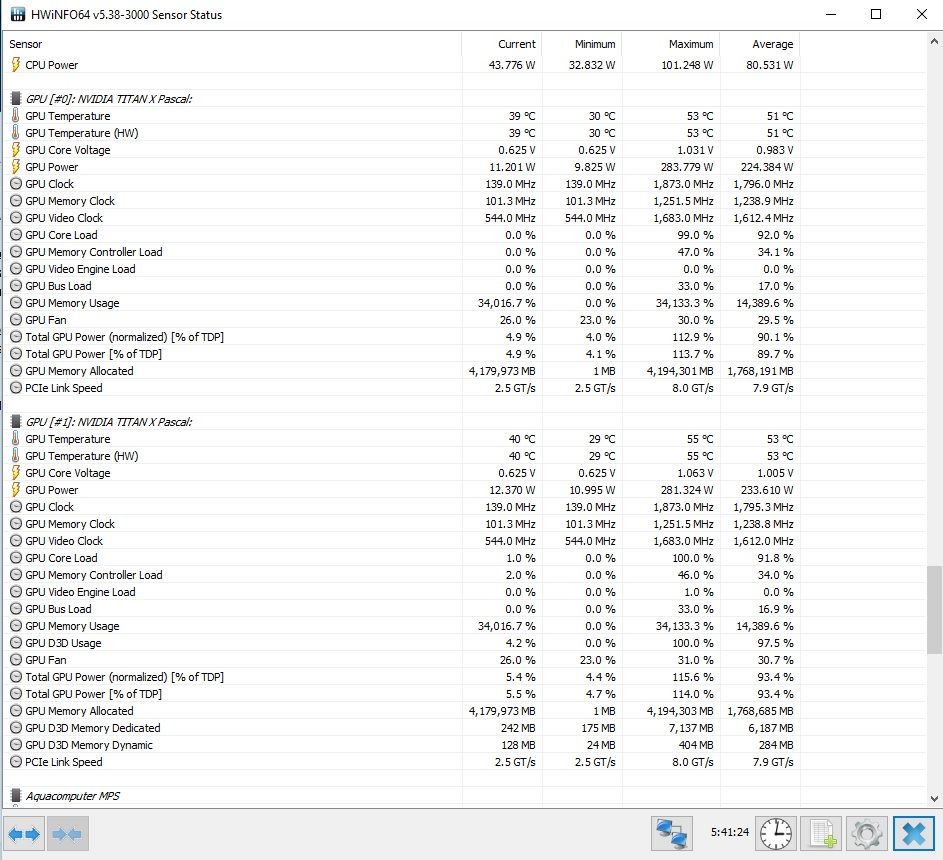Select the GPU D3D Memory Dynamic label
This screenshot has width=943, height=860.
point(89,745)
